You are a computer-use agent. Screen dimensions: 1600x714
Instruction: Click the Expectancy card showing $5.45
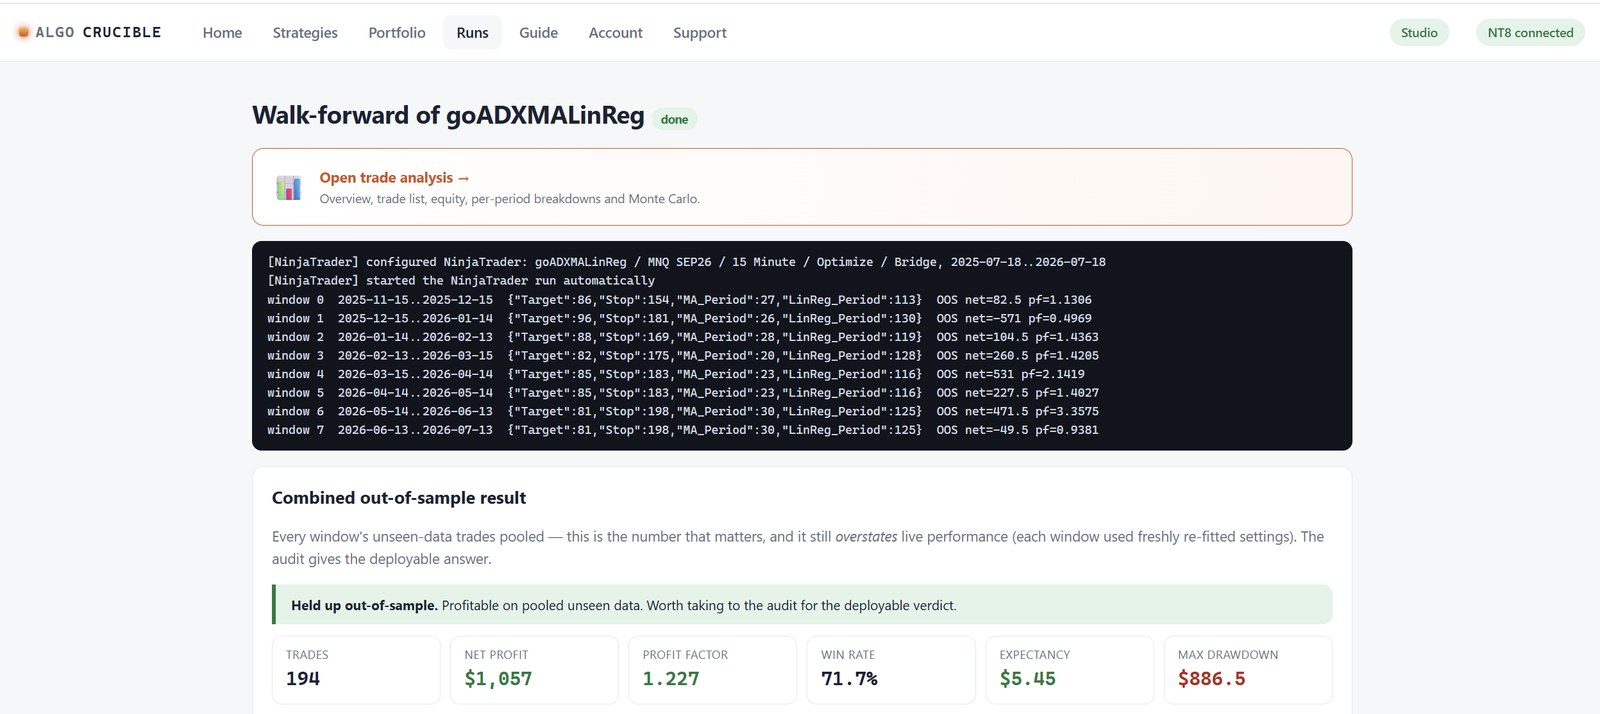[x=1069, y=670]
